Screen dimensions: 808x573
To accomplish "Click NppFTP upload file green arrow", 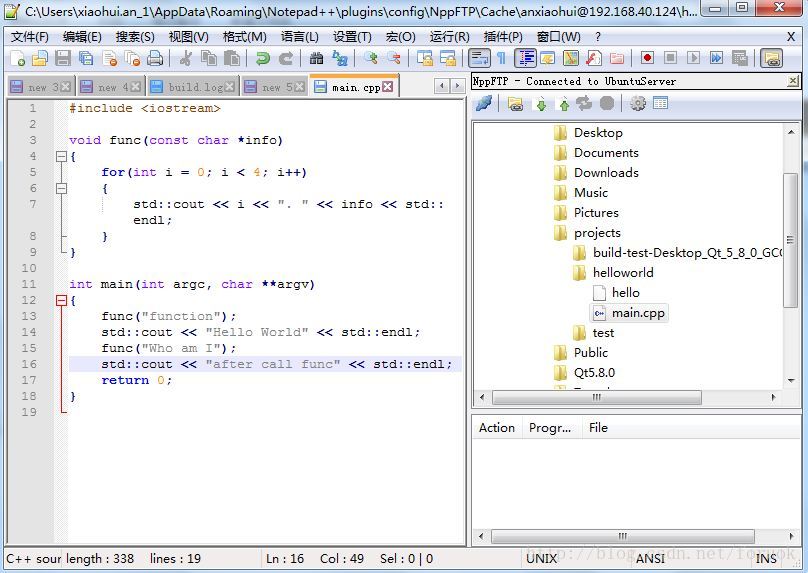I will click(x=563, y=103).
